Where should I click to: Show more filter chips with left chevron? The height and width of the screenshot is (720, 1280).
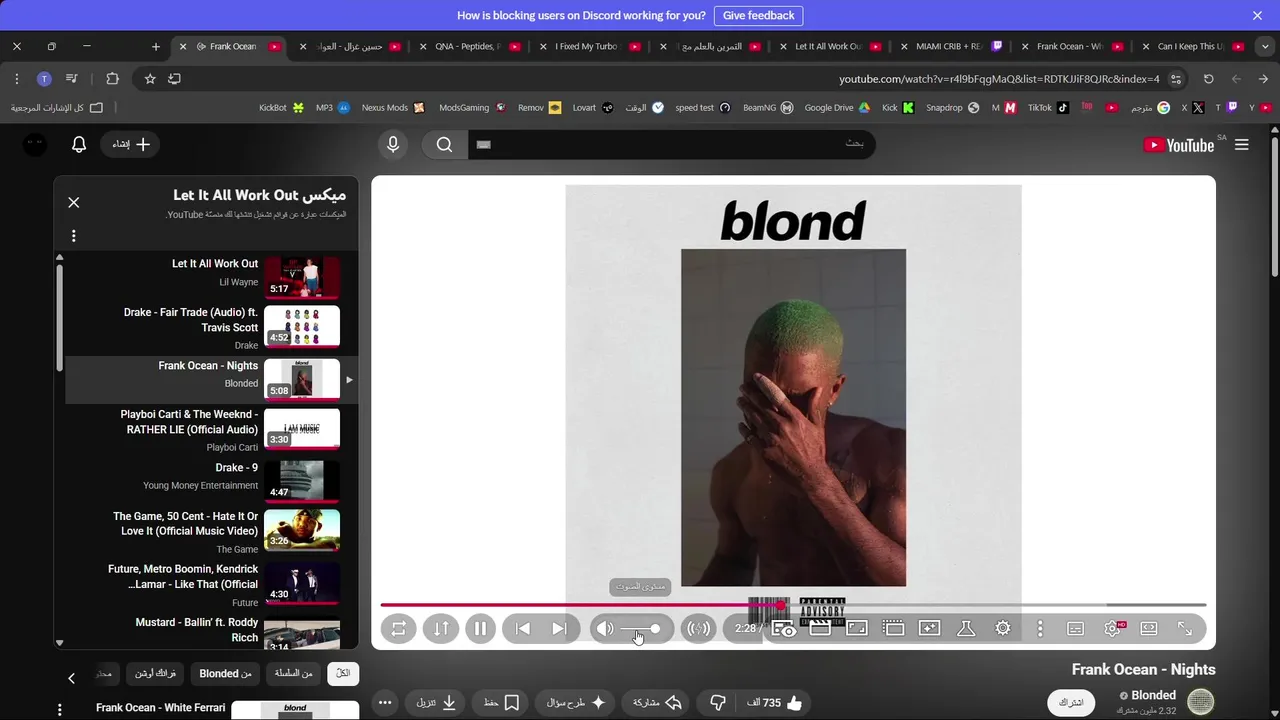tap(71, 678)
